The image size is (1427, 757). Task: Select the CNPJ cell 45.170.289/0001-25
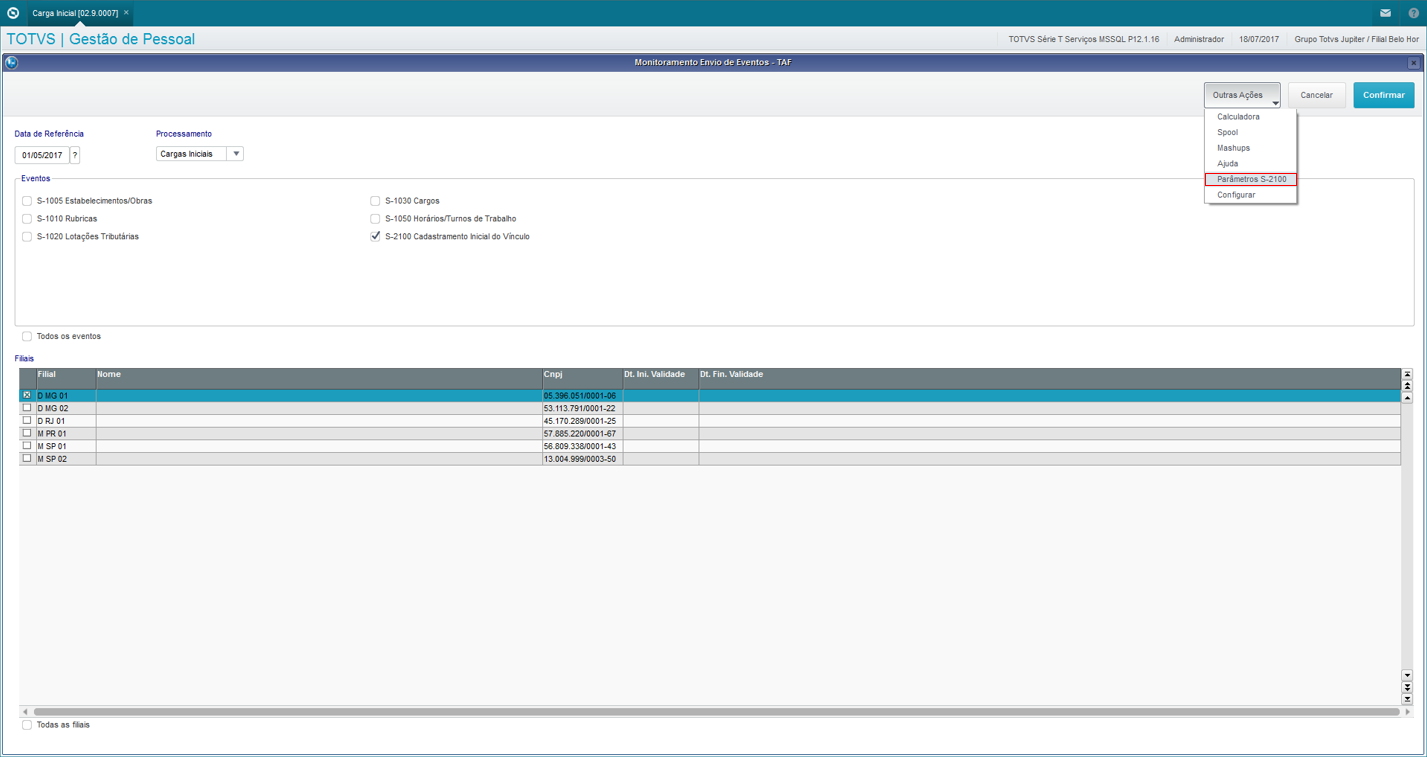click(582, 421)
